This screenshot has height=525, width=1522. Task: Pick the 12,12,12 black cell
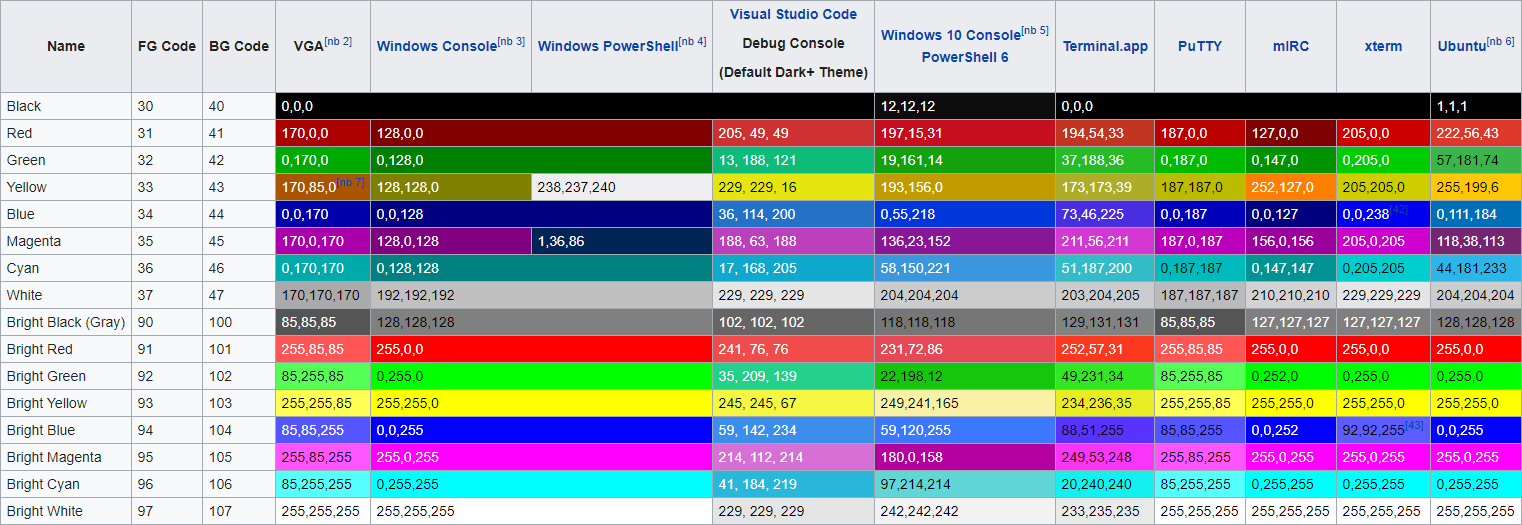coord(965,106)
